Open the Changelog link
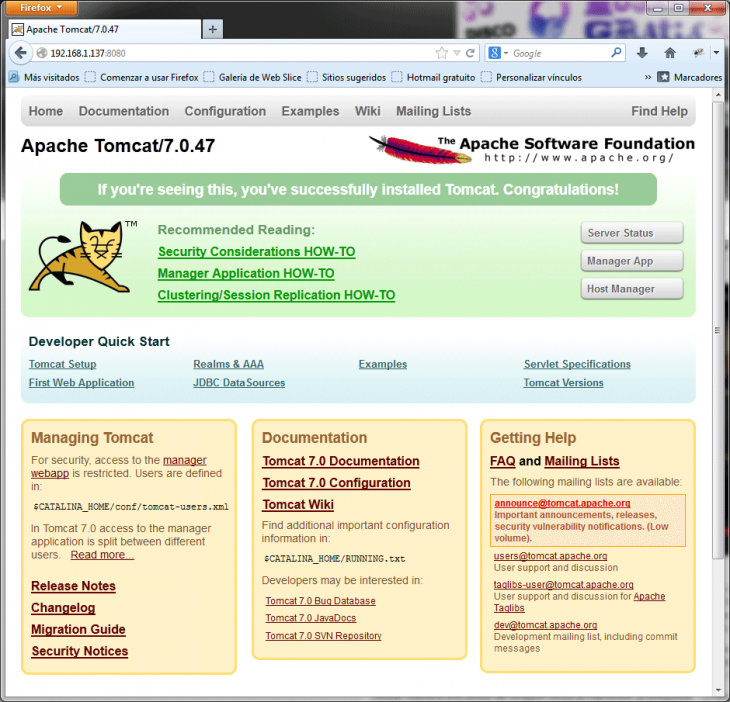Viewport: 730px width, 702px height. coord(63,608)
